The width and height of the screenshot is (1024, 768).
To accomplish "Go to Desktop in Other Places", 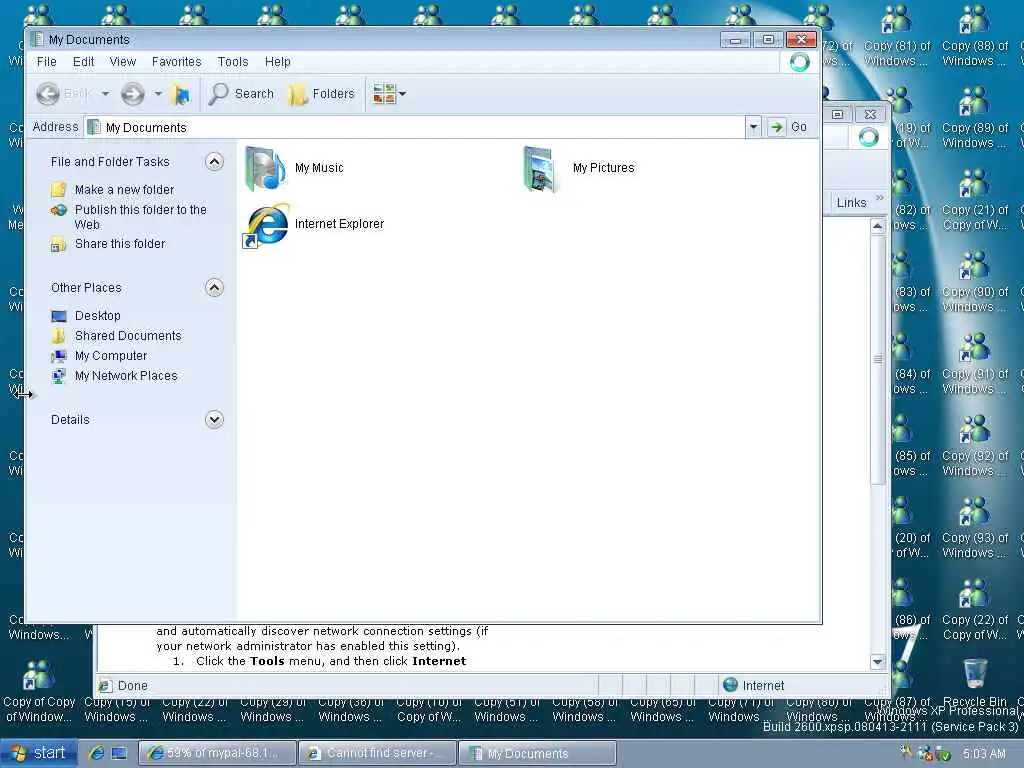I will click(x=98, y=316).
